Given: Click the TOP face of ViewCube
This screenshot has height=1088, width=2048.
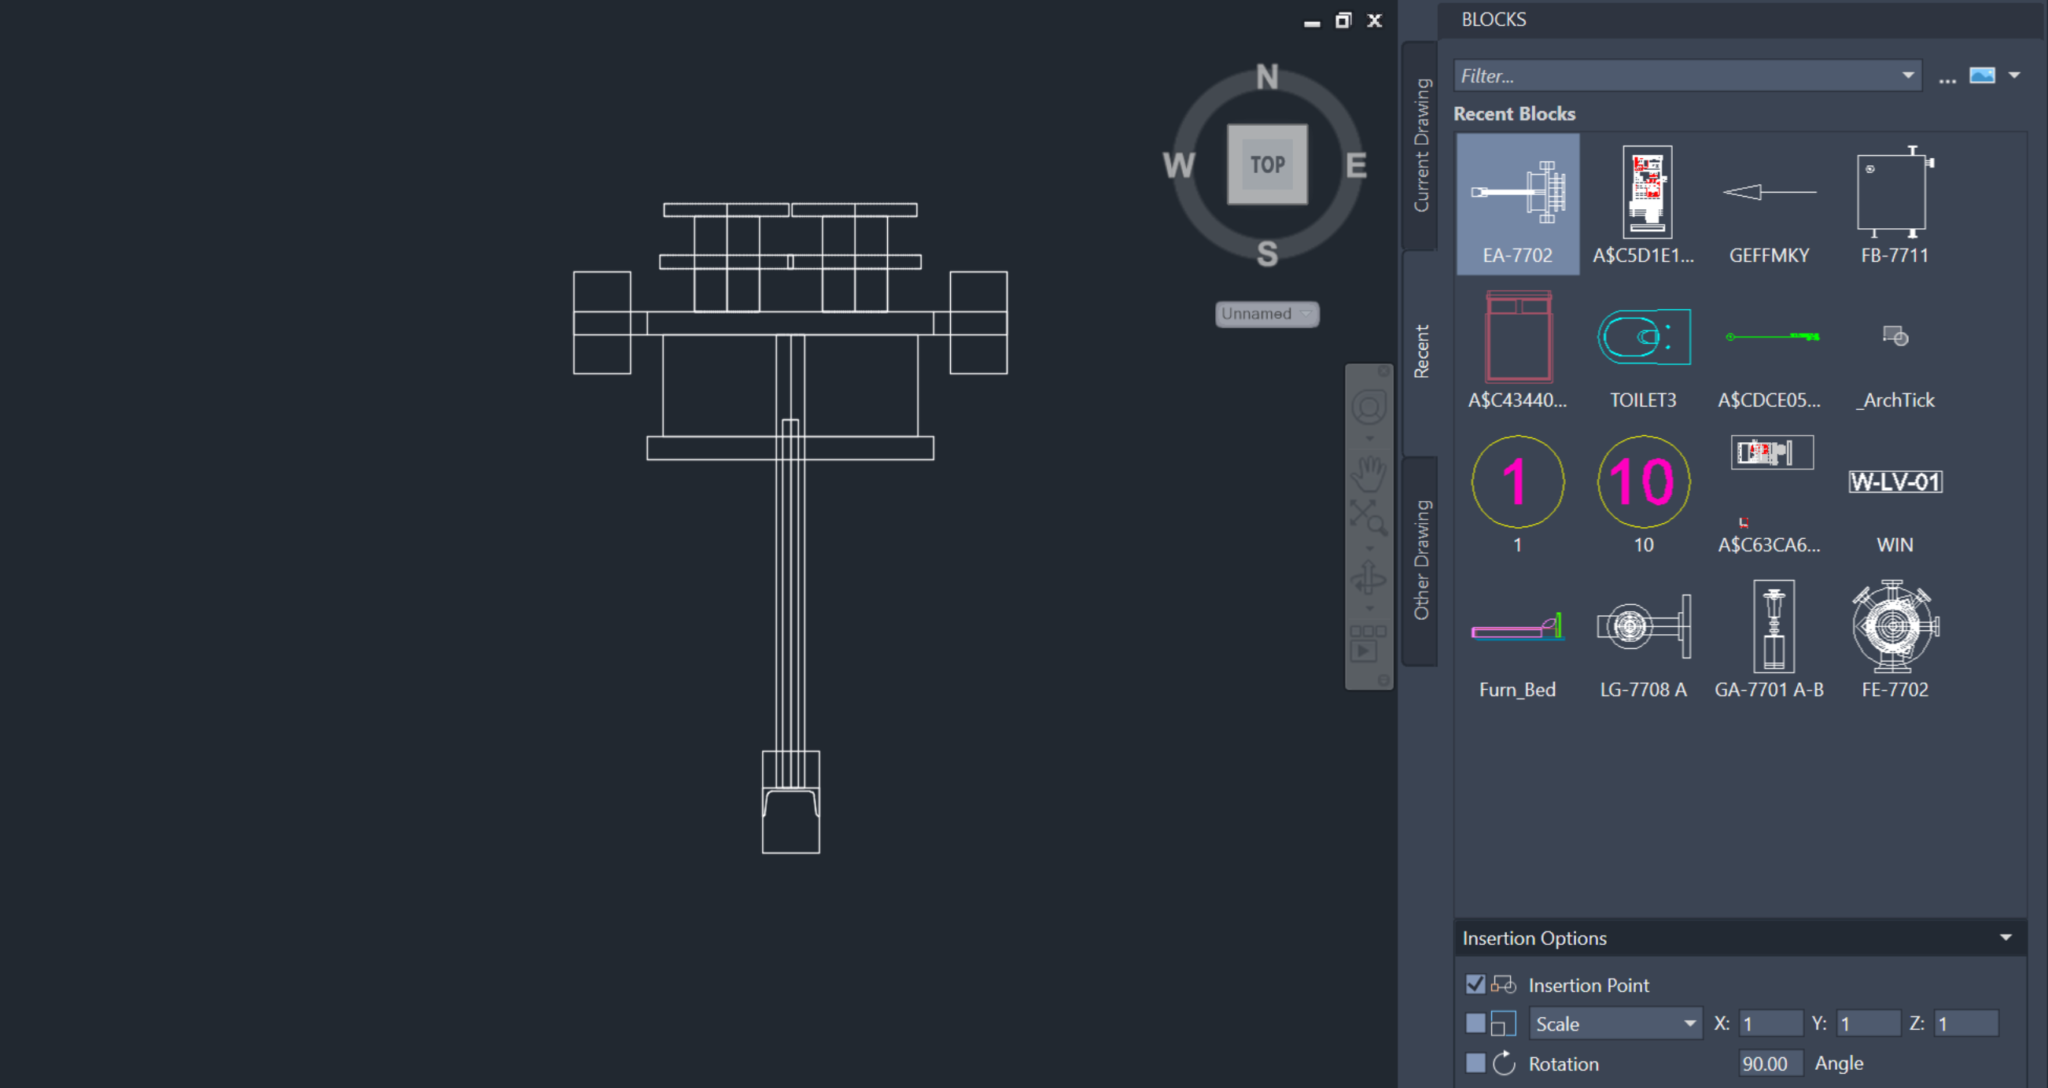Looking at the screenshot, I should pyautogui.click(x=1267, y=165).
